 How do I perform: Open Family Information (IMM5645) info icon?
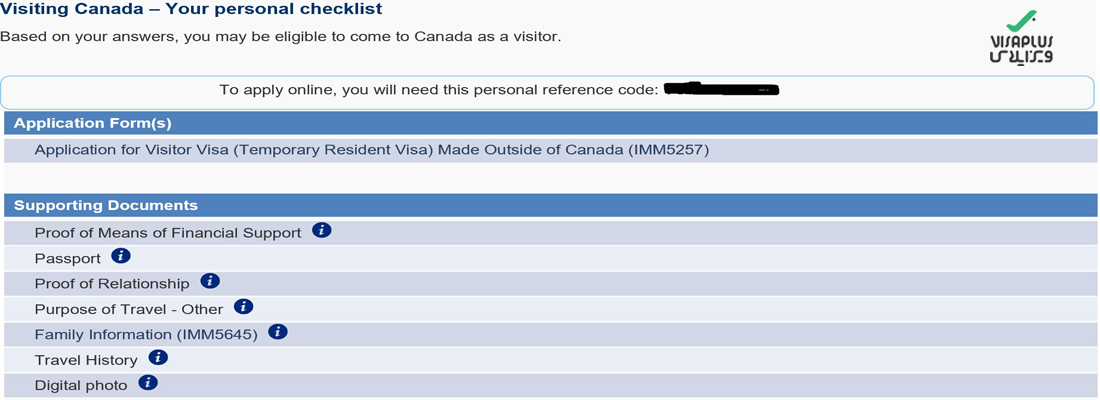[278, 332]
